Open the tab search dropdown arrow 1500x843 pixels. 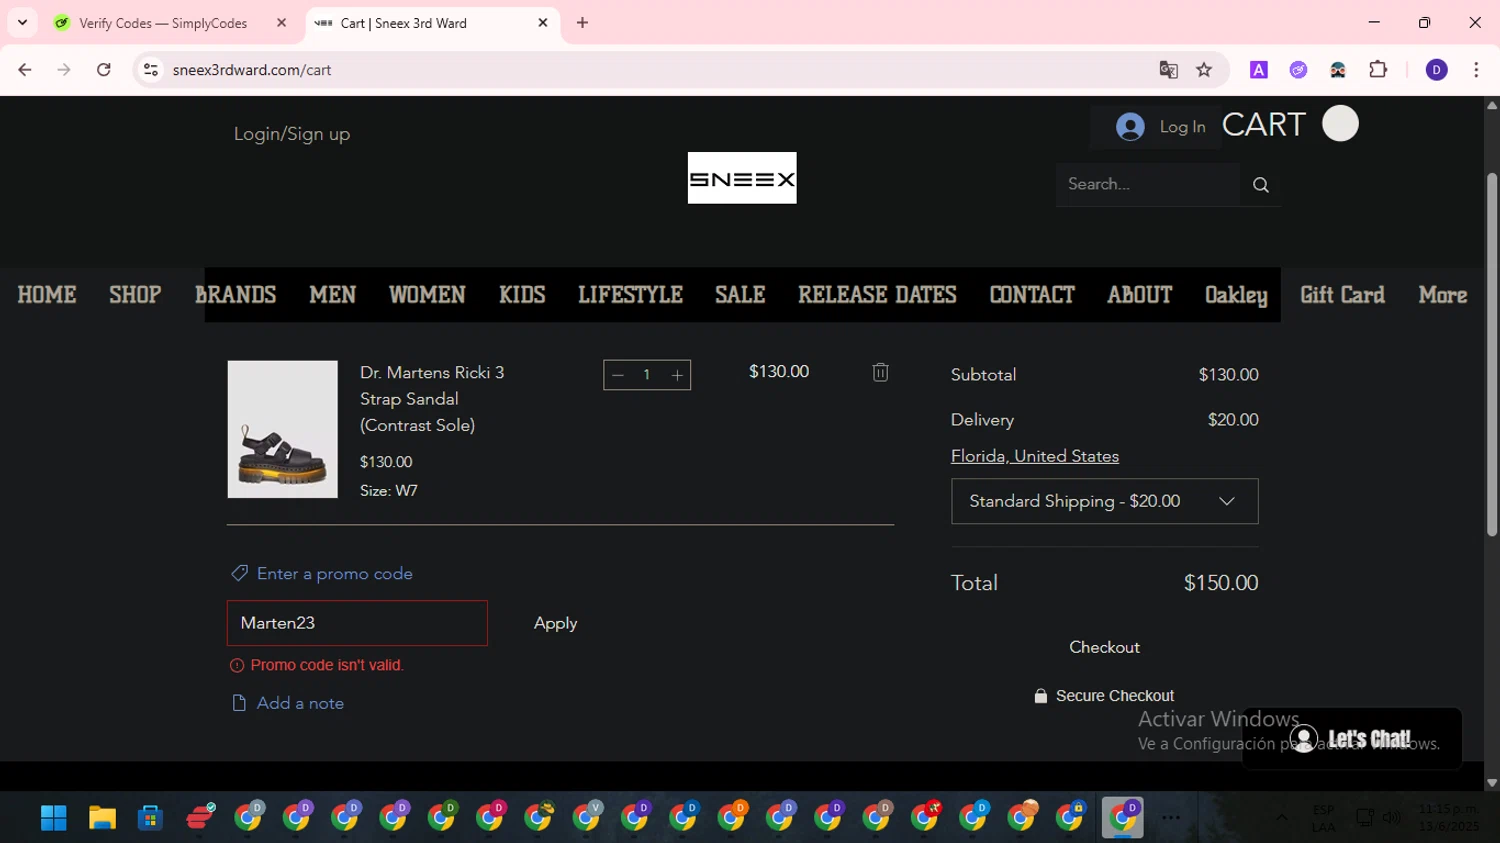[x=22, y=23]
